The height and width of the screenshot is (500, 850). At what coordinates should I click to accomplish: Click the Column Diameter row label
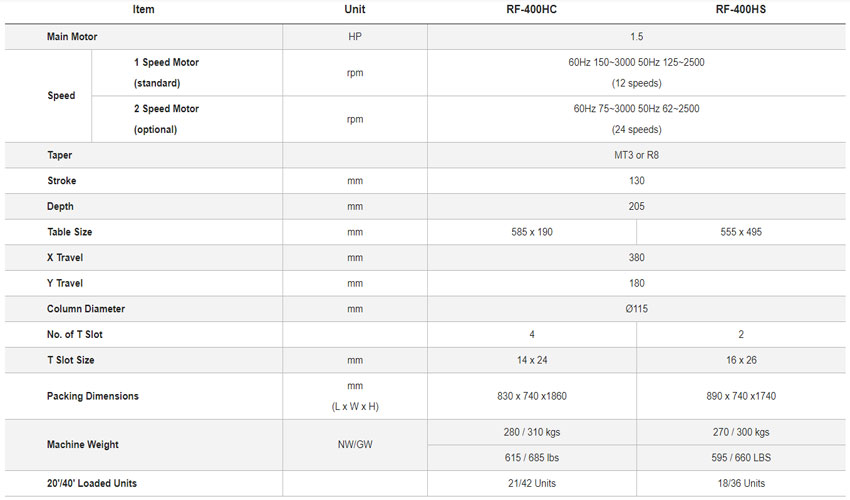pos(86,309)
